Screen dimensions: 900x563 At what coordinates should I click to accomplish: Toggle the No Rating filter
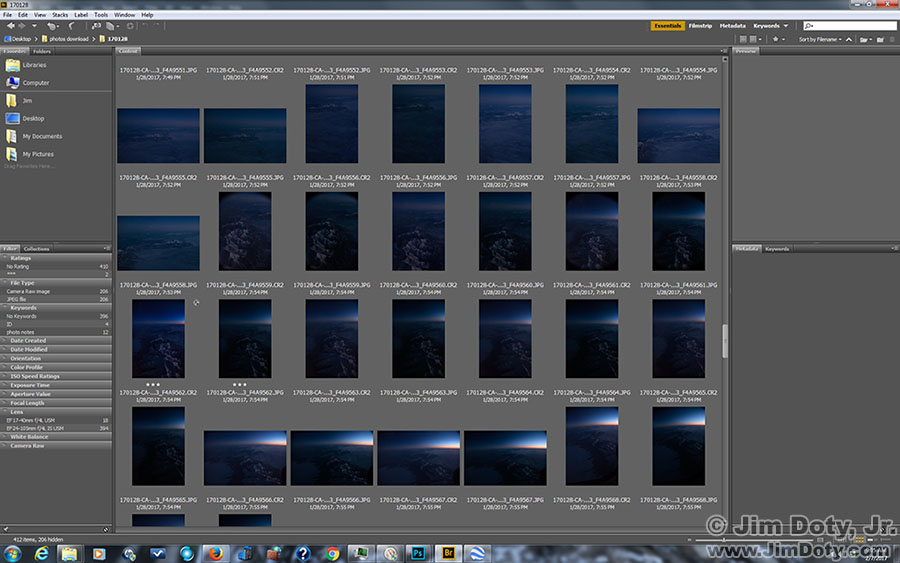coord(56,267)
